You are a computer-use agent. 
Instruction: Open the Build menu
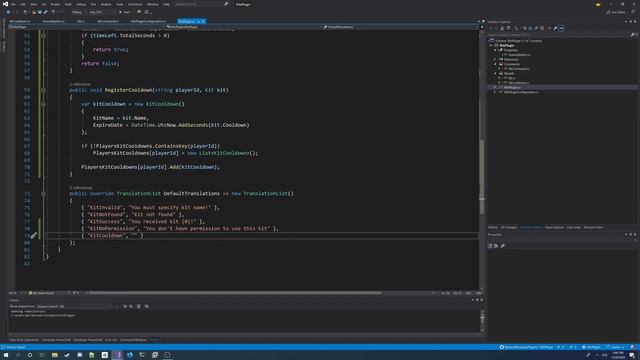coord(67,4)
